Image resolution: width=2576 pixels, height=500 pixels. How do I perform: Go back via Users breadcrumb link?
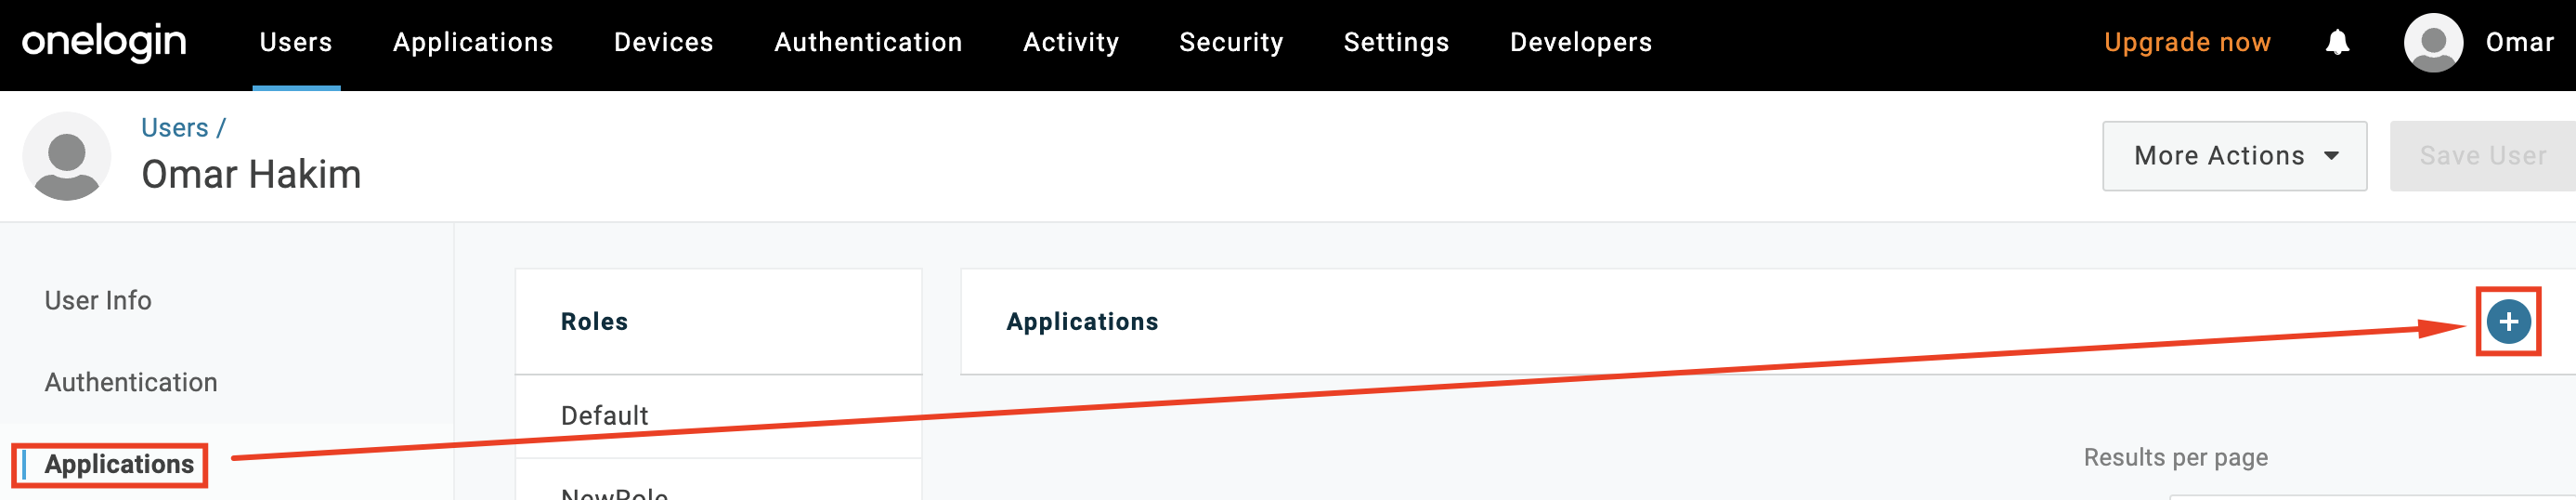[x=174, y=128]
